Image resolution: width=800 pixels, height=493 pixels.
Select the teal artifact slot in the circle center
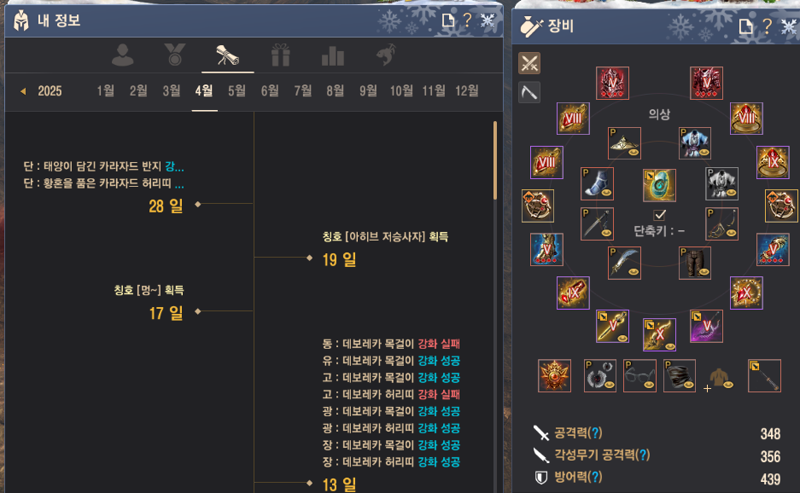pos(659,185)
